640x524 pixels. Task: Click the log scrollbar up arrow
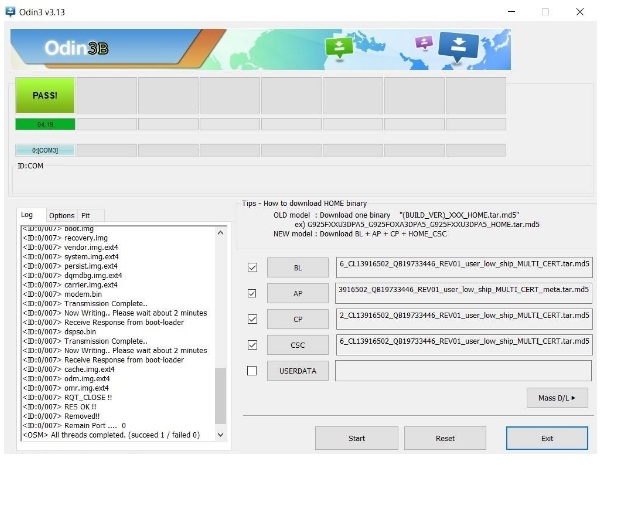click(x=220, y=233)
